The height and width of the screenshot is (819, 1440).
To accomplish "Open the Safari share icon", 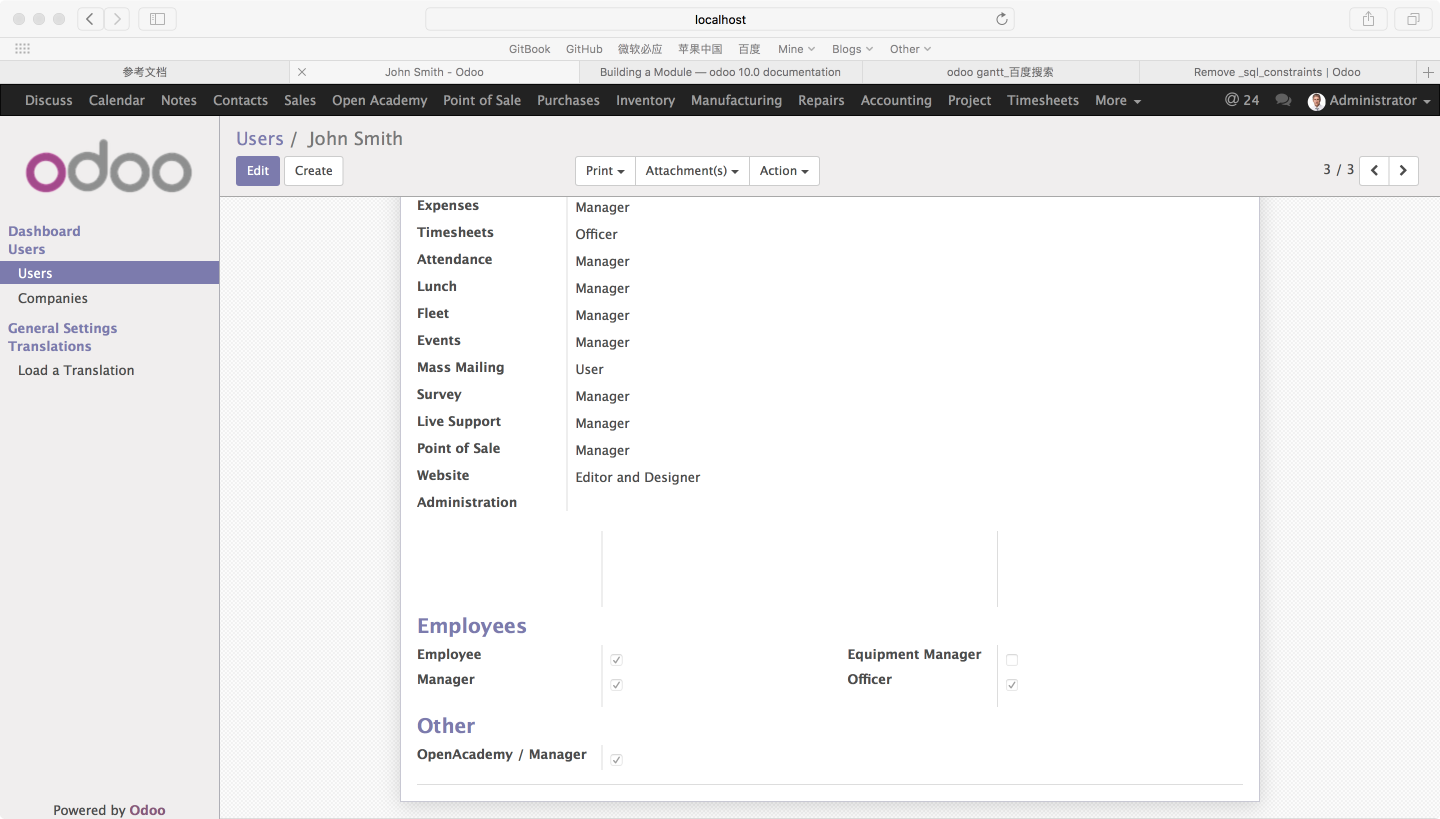I will [x=1368, y=19].
